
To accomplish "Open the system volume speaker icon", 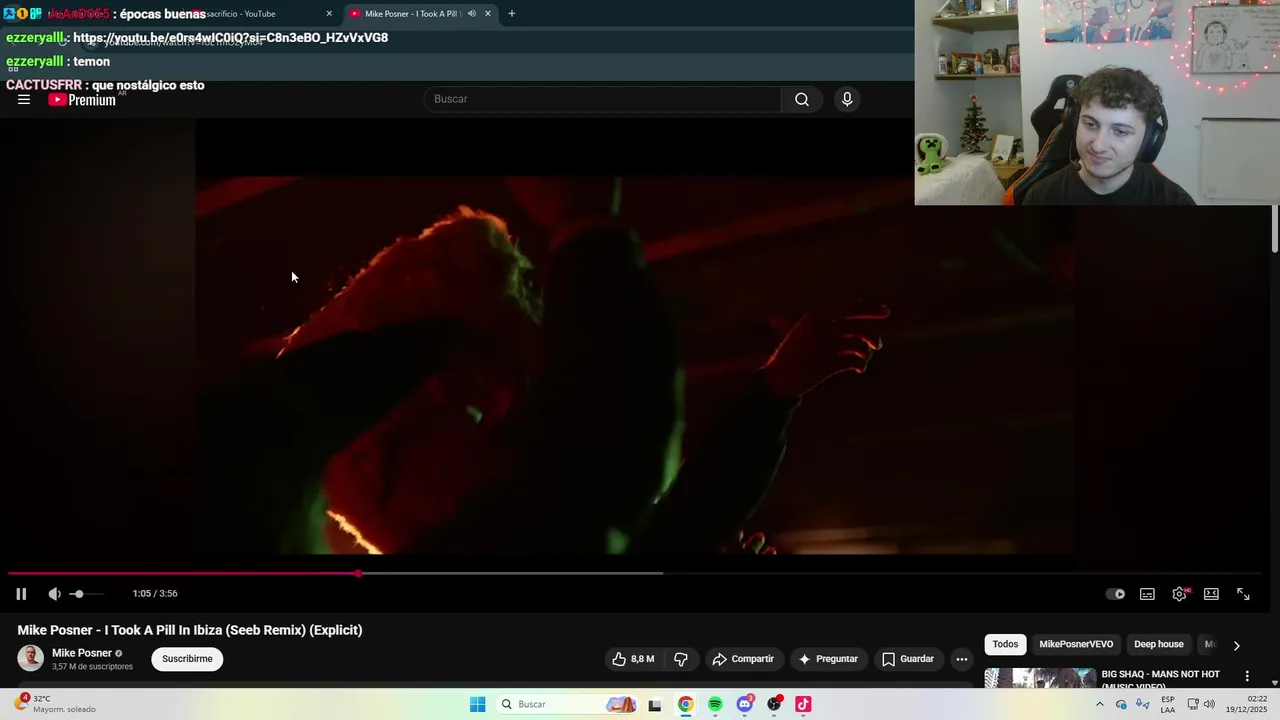I will pyautogui.click(x=1209, y=704).
